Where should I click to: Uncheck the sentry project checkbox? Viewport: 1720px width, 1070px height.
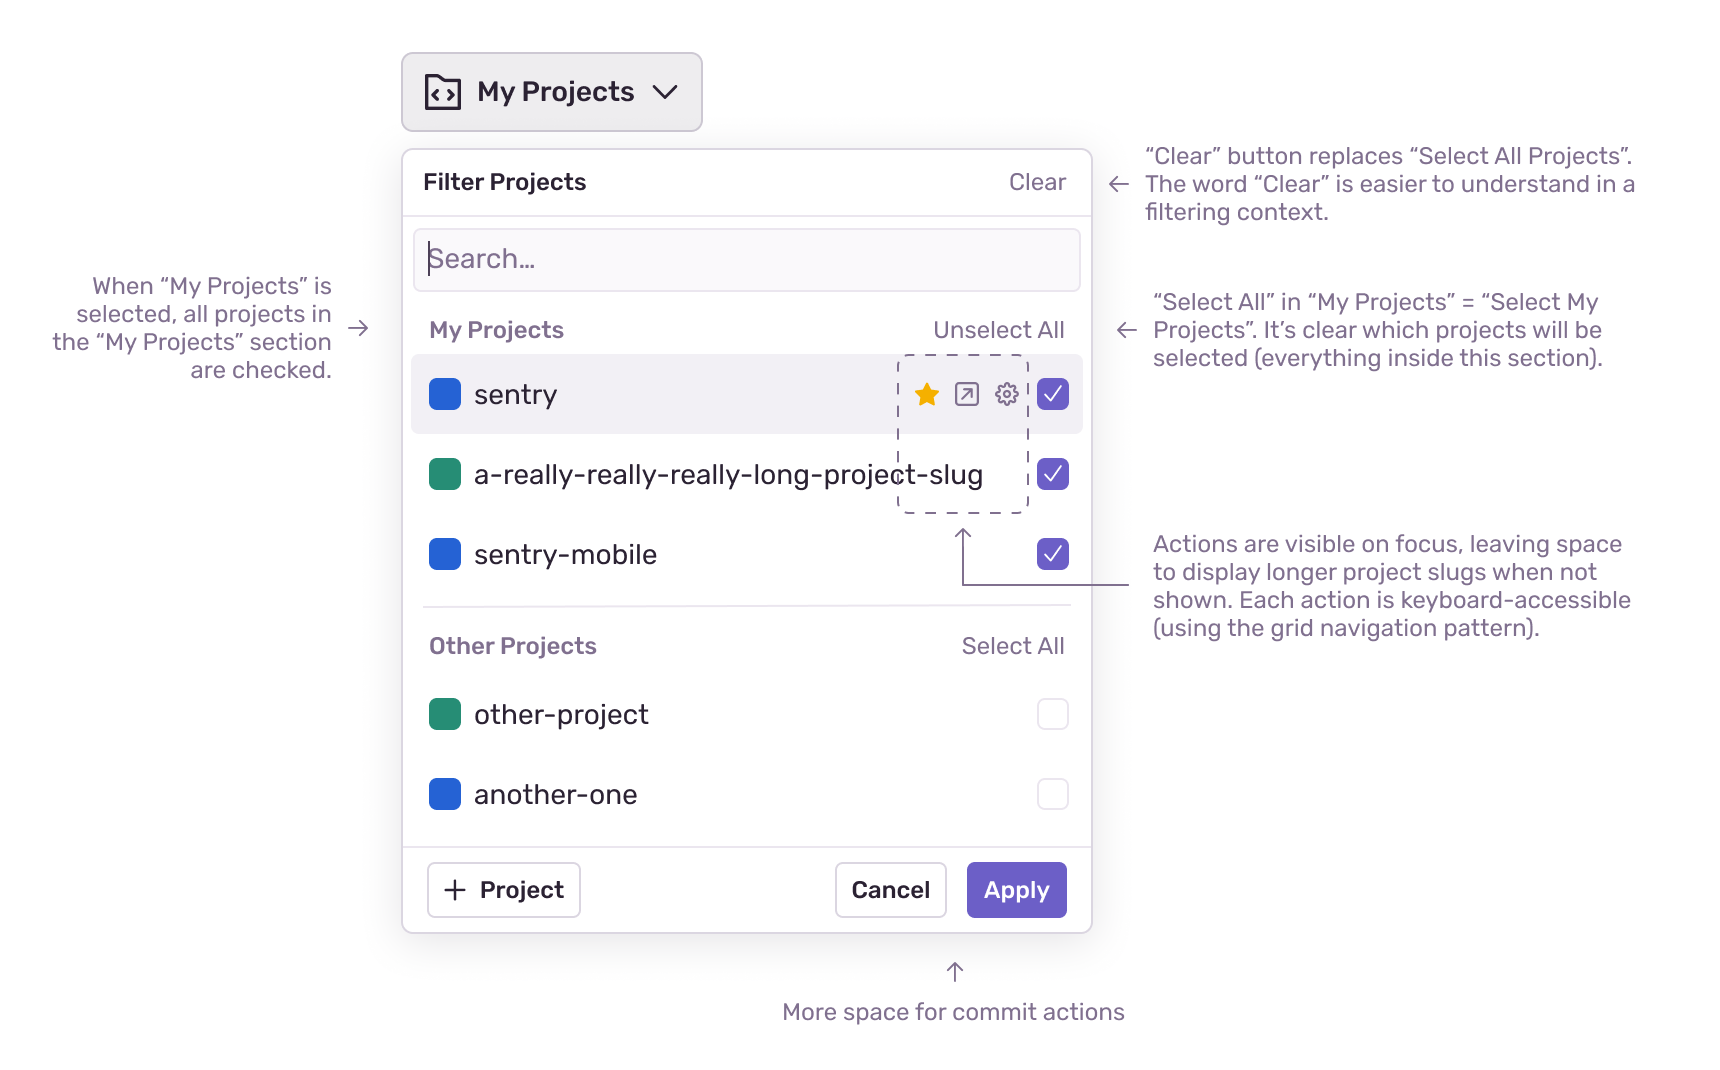tap(1052, 394)
